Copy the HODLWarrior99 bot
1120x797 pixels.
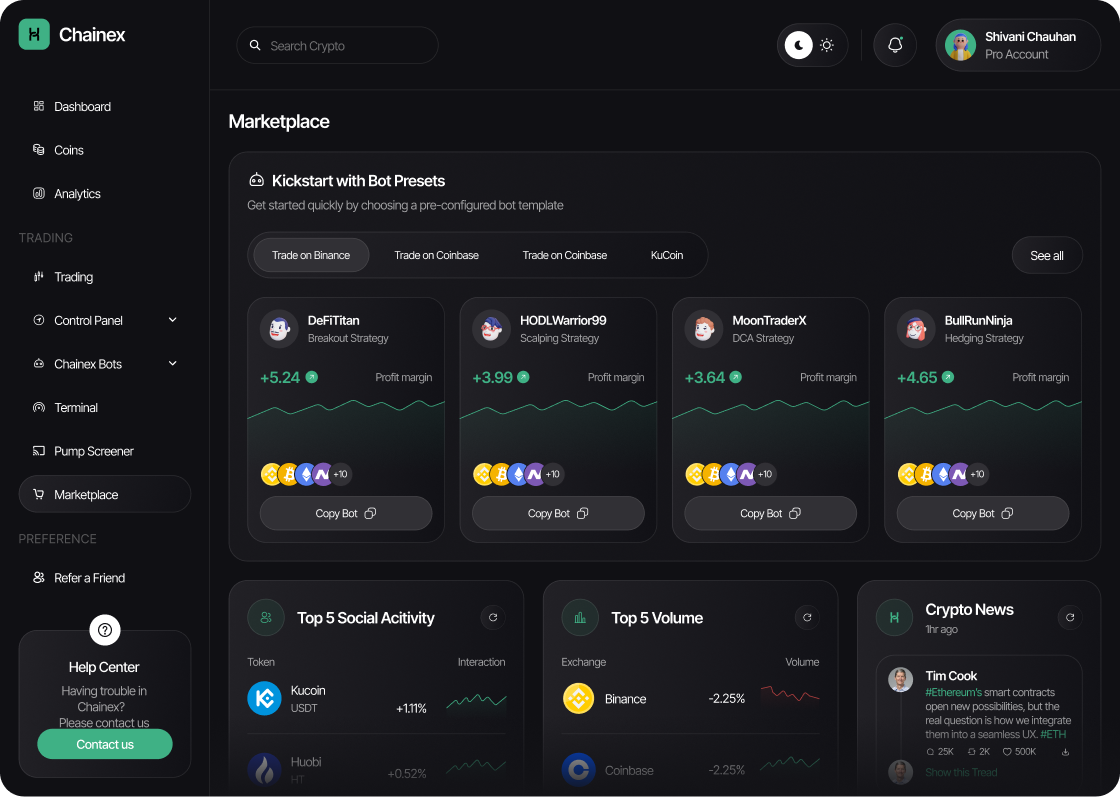[x=559, y=513]
